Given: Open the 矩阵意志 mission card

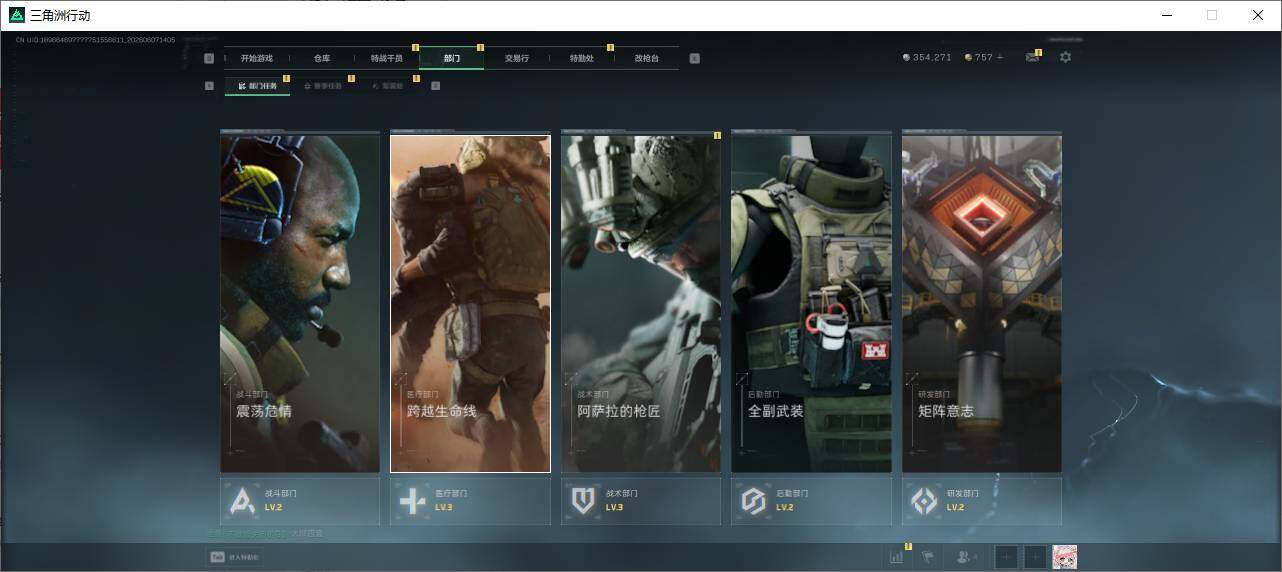Looking at the screenshot, I should (982, 303).
